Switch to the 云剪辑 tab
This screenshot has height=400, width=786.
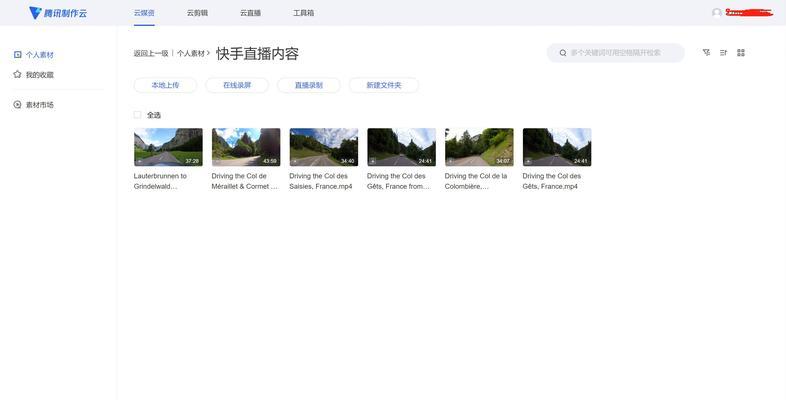[x=197, y=13]
